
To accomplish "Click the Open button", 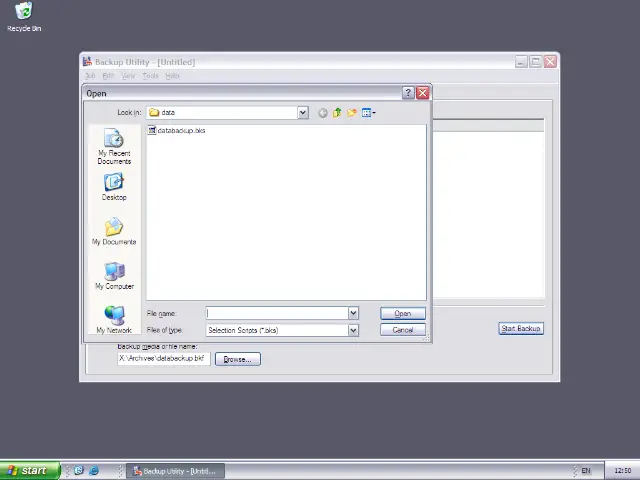I will (x=402, y=314).
